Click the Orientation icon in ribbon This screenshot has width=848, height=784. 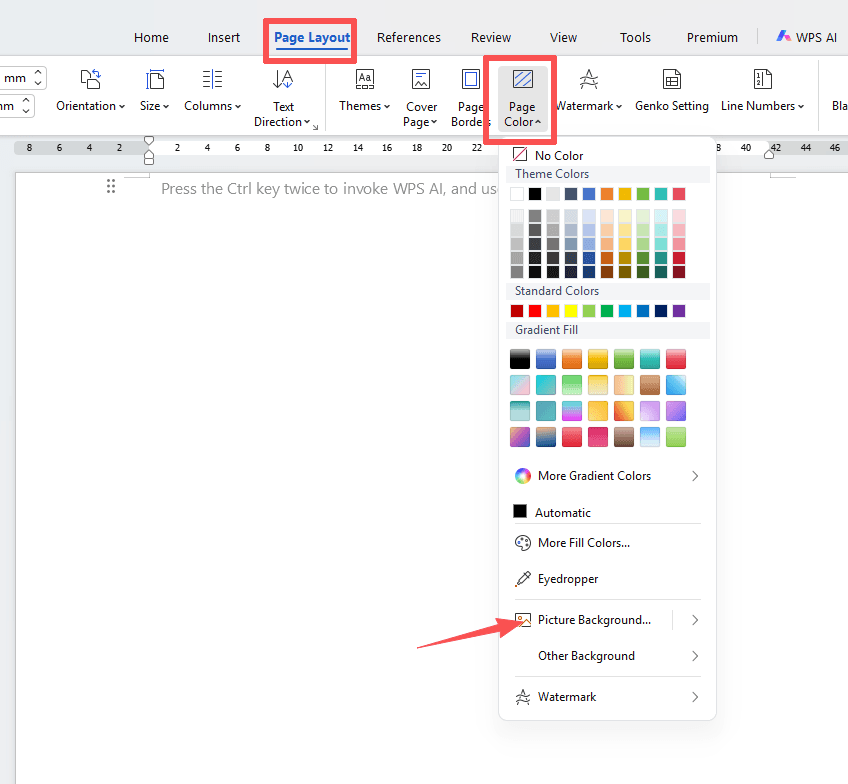coord(90,81)
